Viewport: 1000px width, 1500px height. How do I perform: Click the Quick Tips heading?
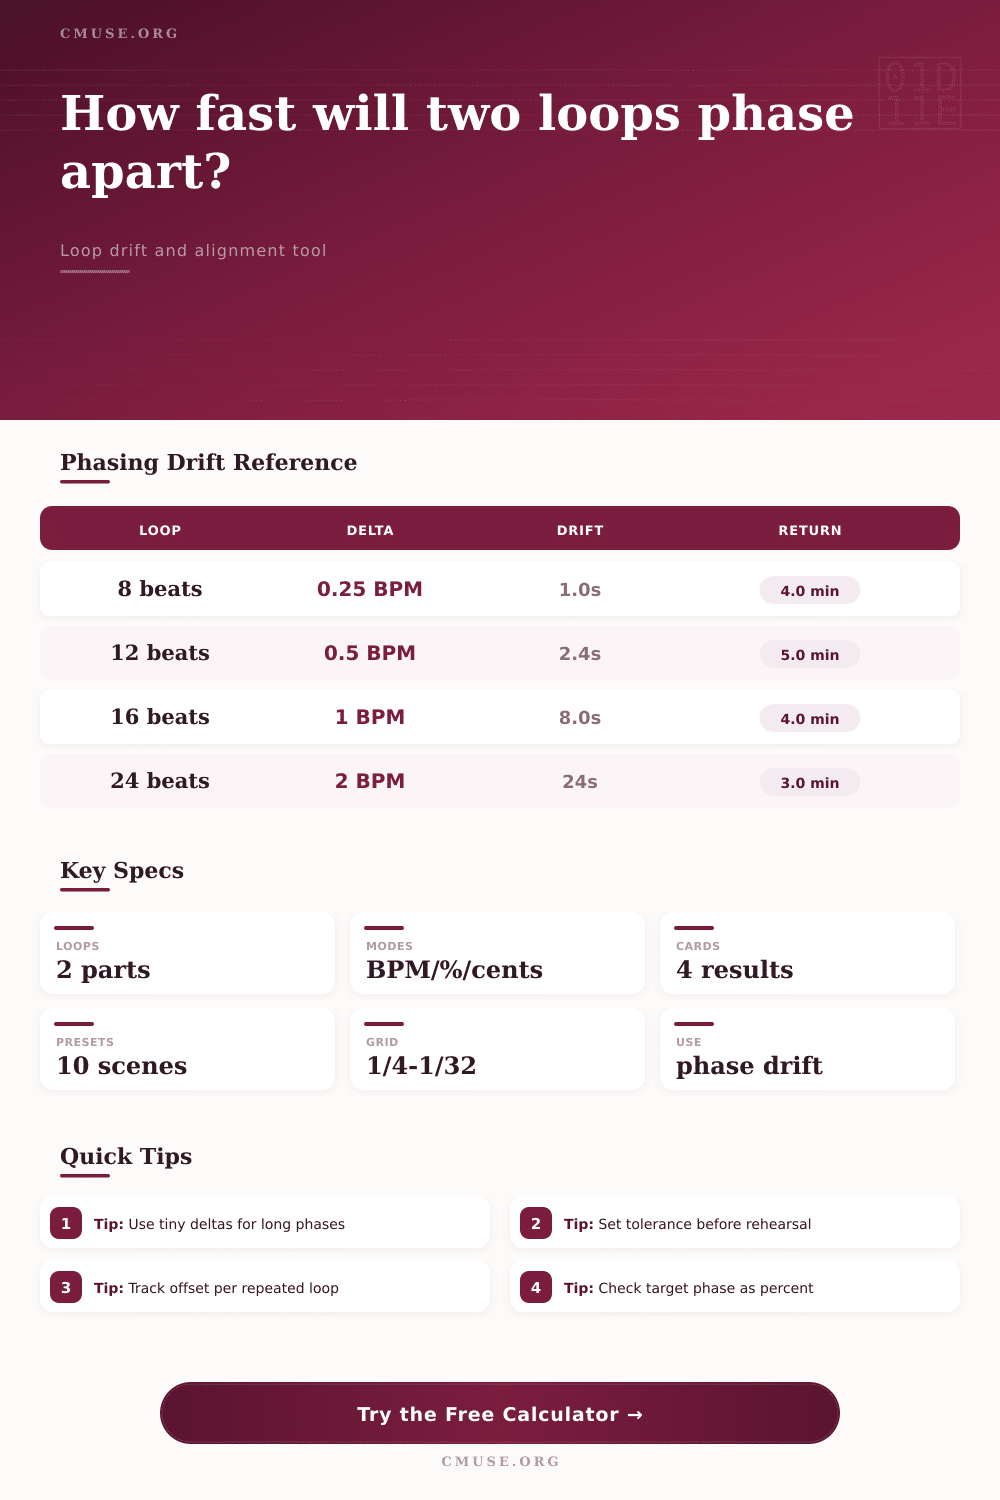coord(126,1156)
